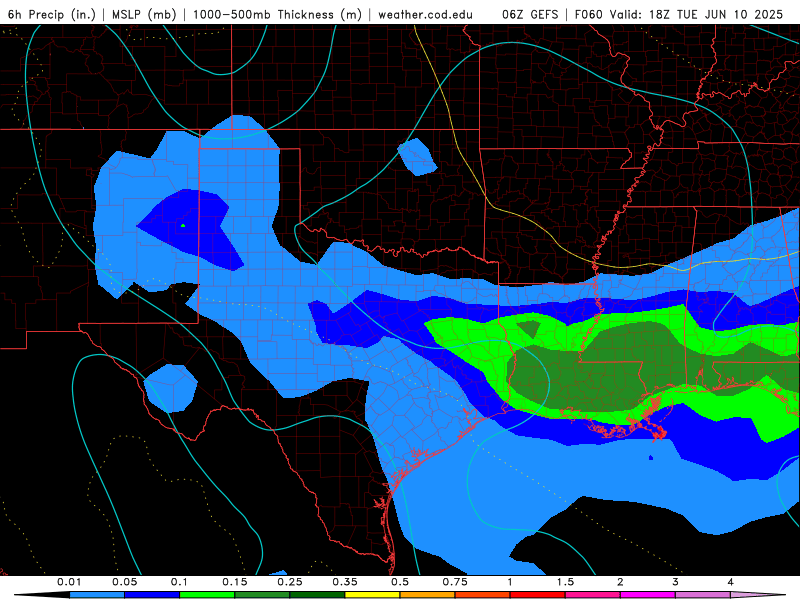Click the legend value 2
The height and width of the screenshot is (600, 800).
(x=620, y=582)
